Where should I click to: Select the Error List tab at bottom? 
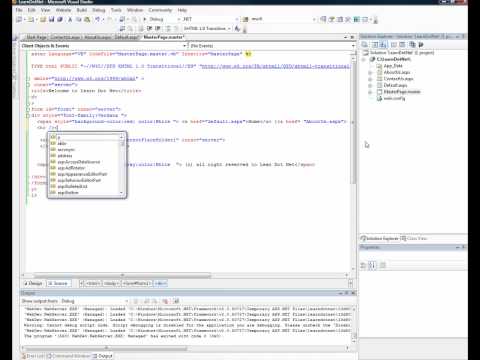33,356
